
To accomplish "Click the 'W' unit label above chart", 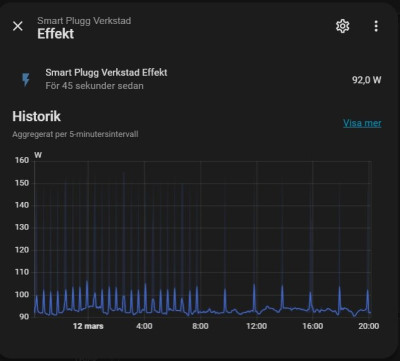I will coord(38,155).
